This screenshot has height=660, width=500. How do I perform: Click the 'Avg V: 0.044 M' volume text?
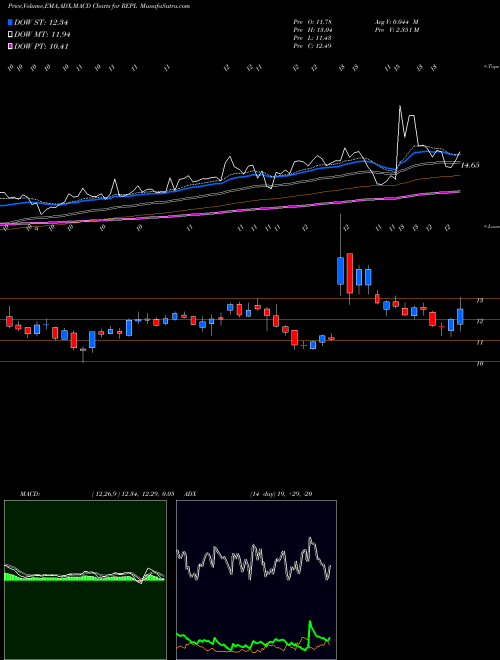(x=397, y=22)
